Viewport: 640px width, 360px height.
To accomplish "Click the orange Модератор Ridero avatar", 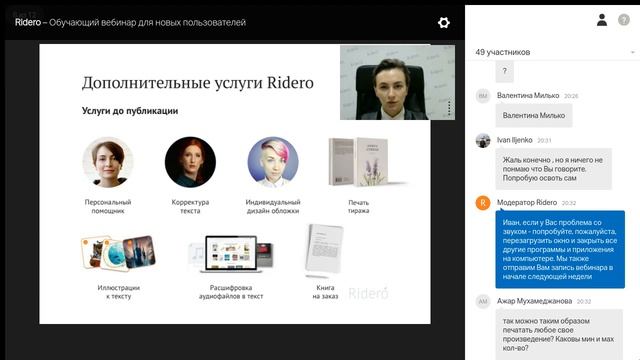I will click(x=483, y=203).
